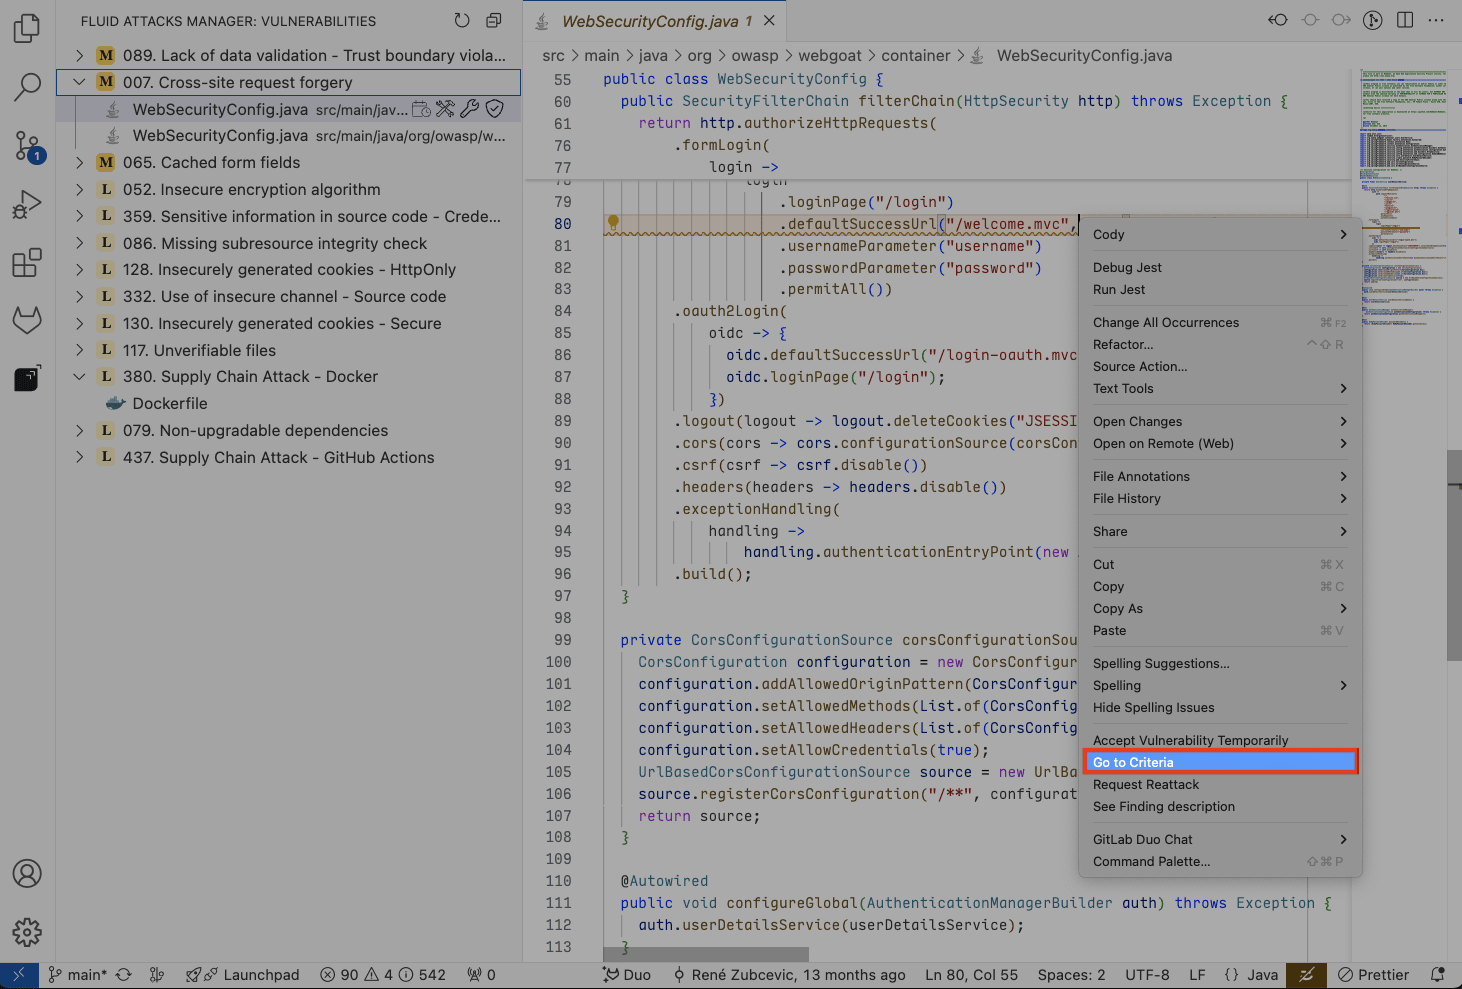Choose Accept Vulnerability Temporarily

(x=1220, y=740)
